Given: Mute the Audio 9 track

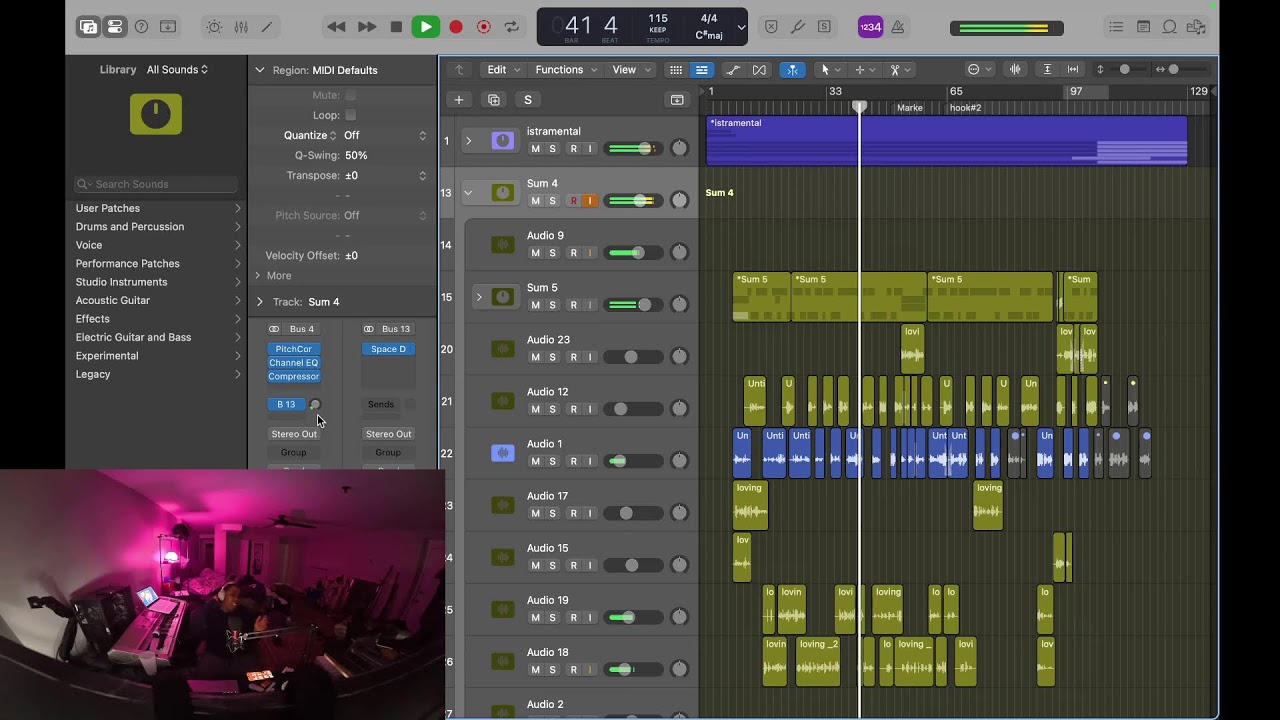Looking at the screenshot, I should pos(535,253).
